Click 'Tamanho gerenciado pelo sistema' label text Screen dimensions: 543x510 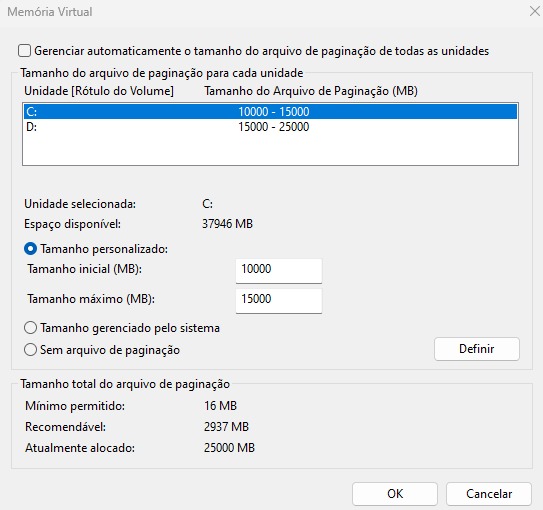click(x=130, y=328)
